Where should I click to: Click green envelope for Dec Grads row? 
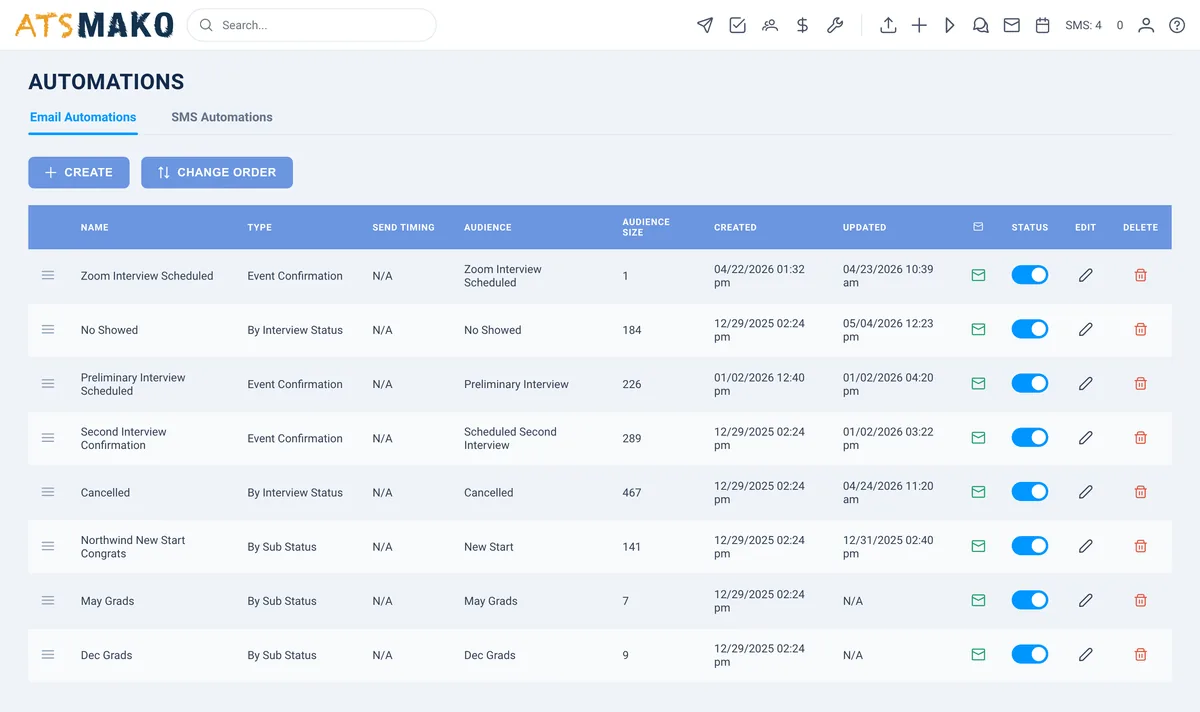(x=978, y=654)
